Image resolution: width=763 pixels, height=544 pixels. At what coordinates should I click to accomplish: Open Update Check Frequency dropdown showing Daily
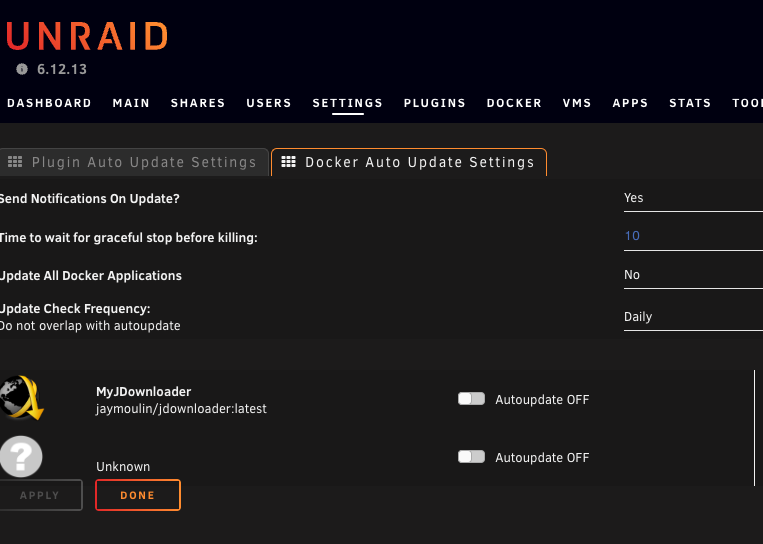pos(693,317)
